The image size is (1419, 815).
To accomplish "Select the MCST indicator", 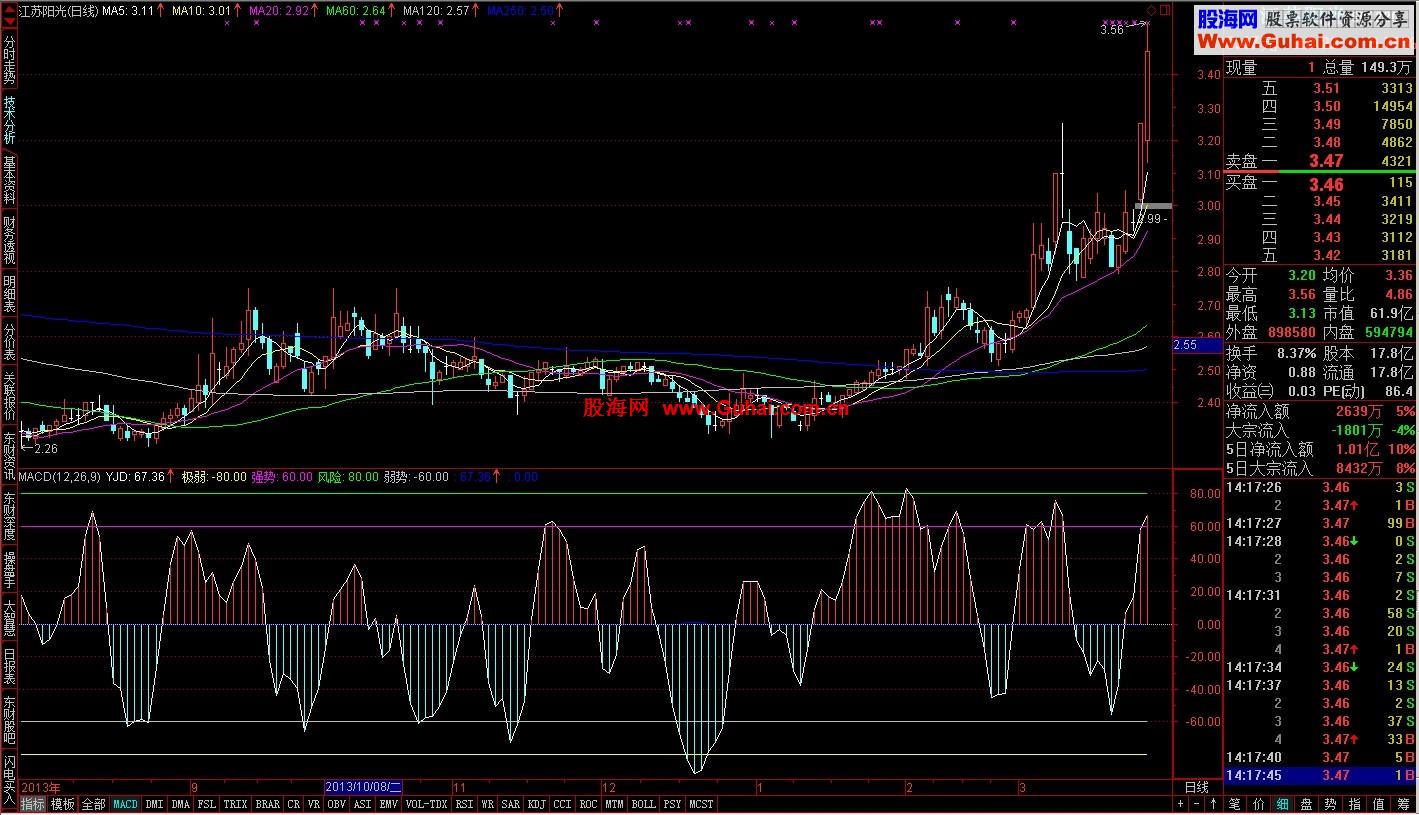I will (701, 804).
